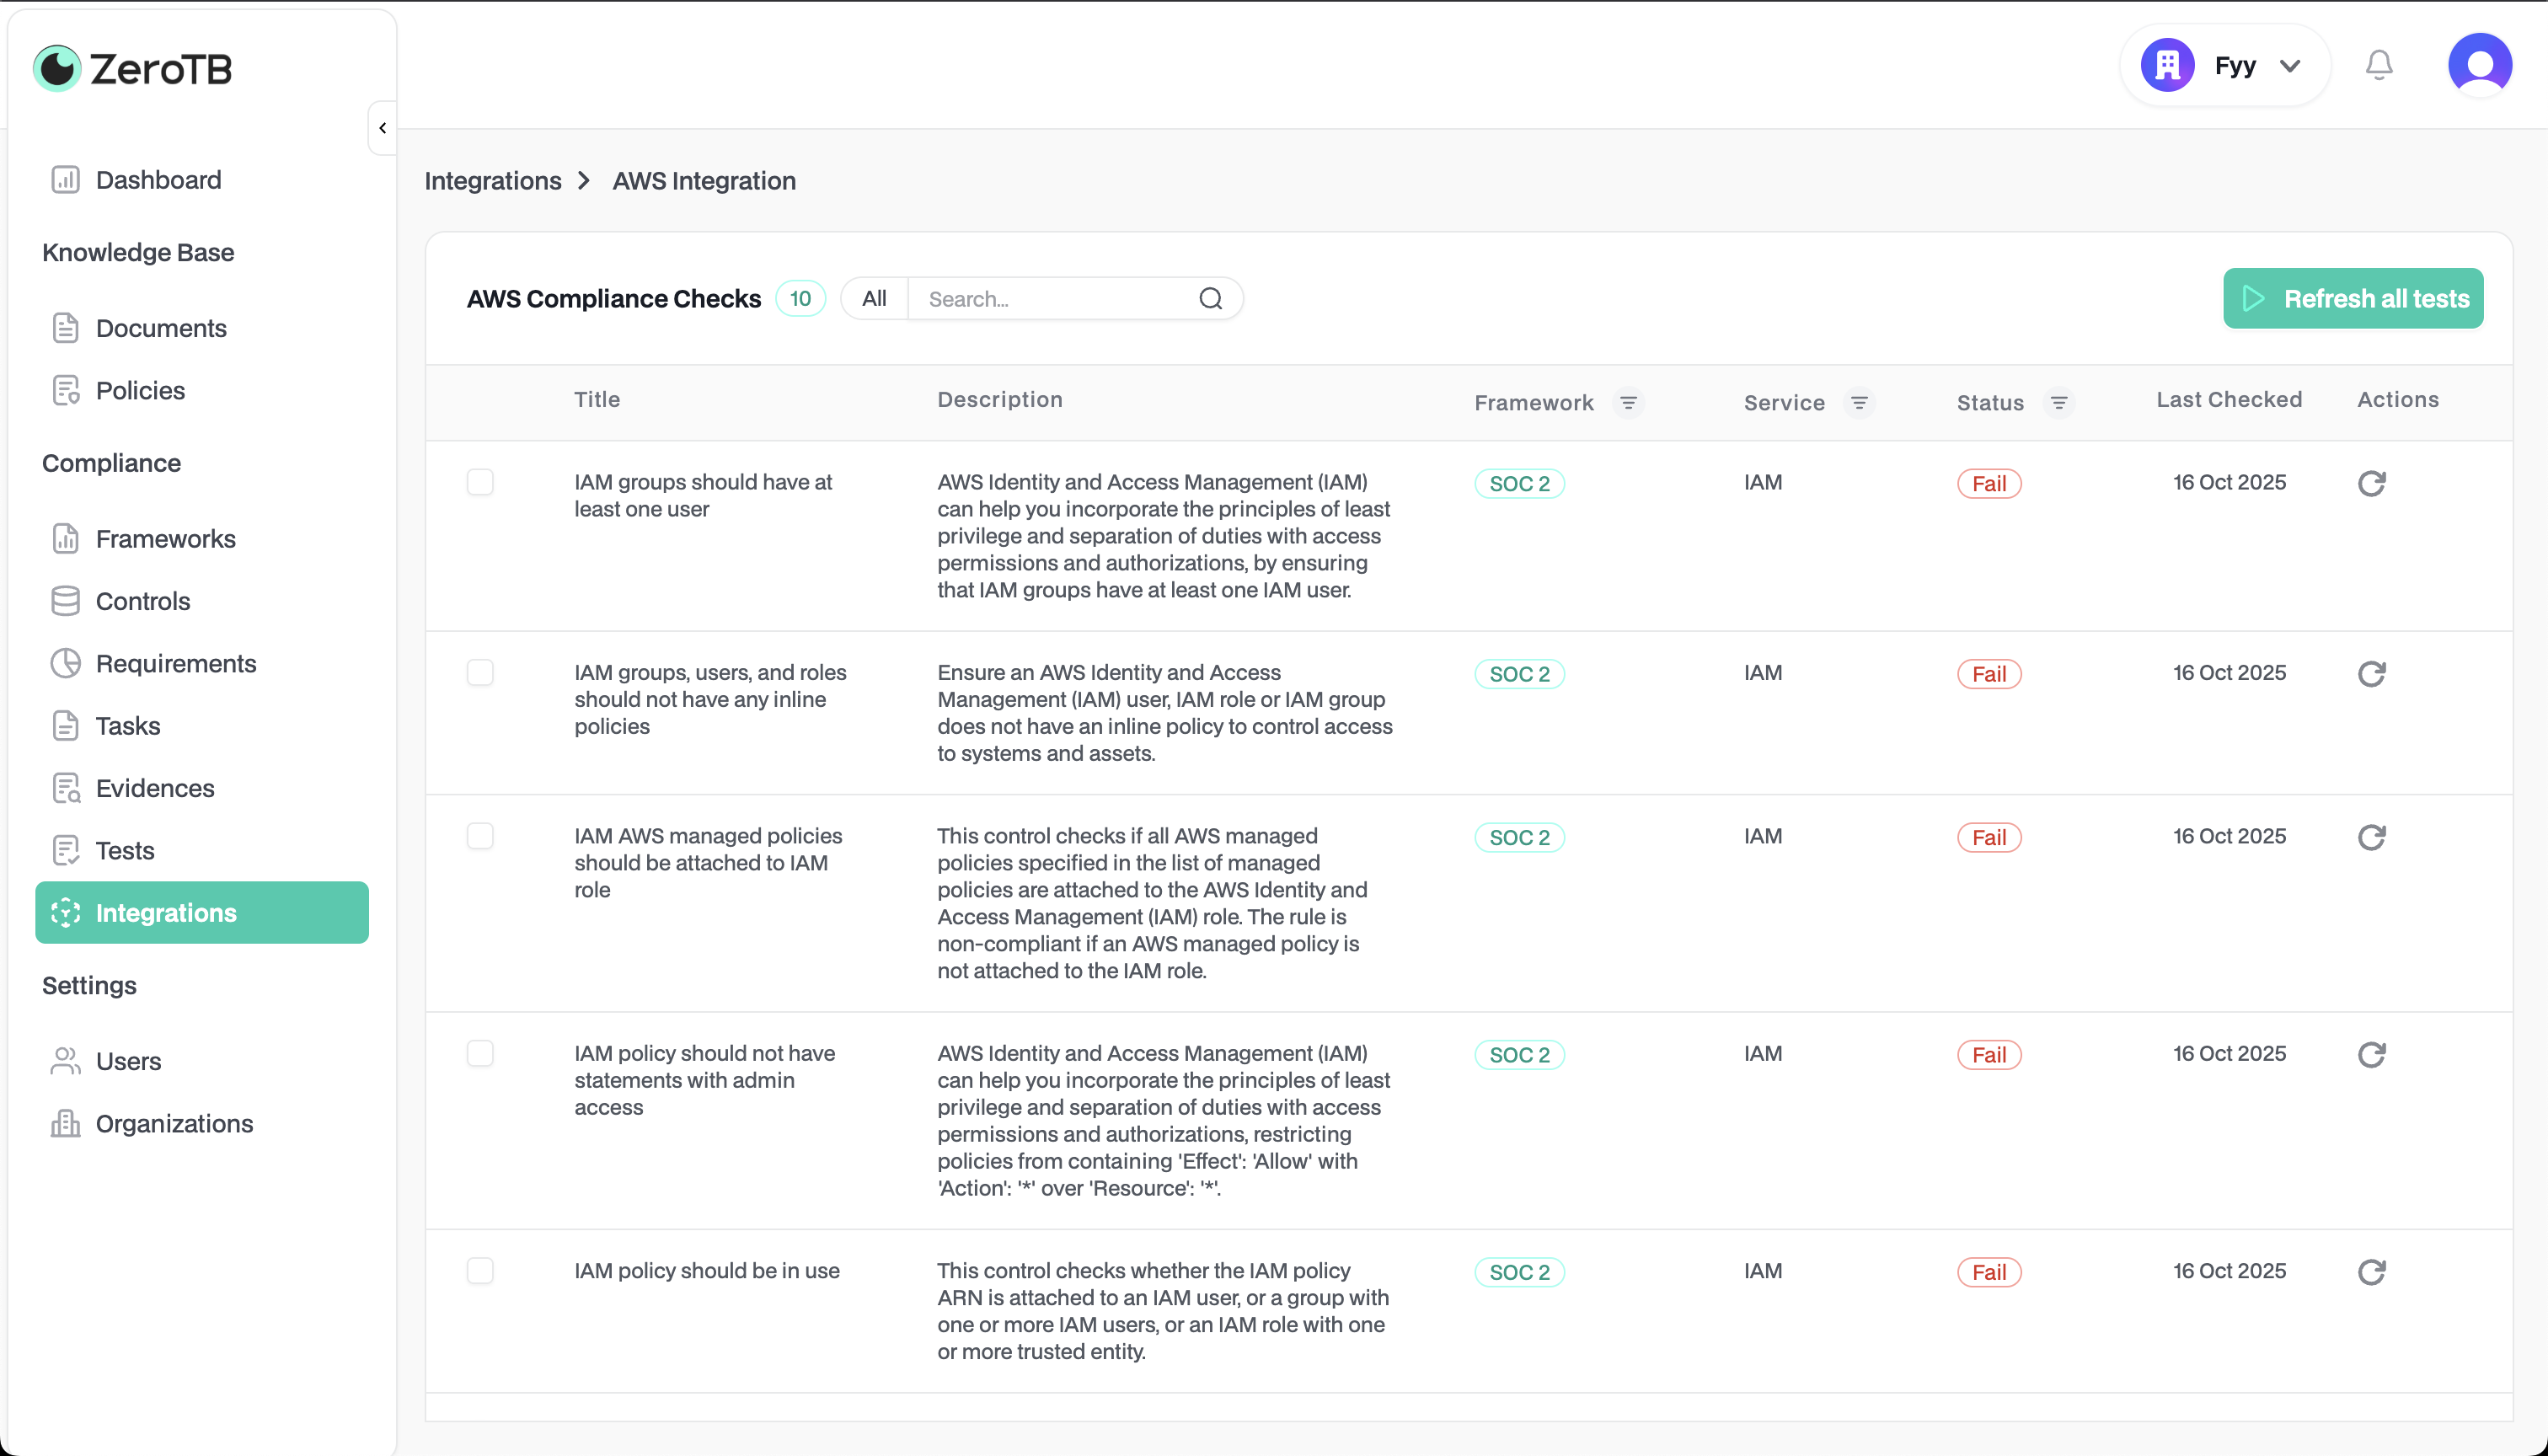
Task: Collapse the sidebar with the chevron
Action: click(382, 128)
